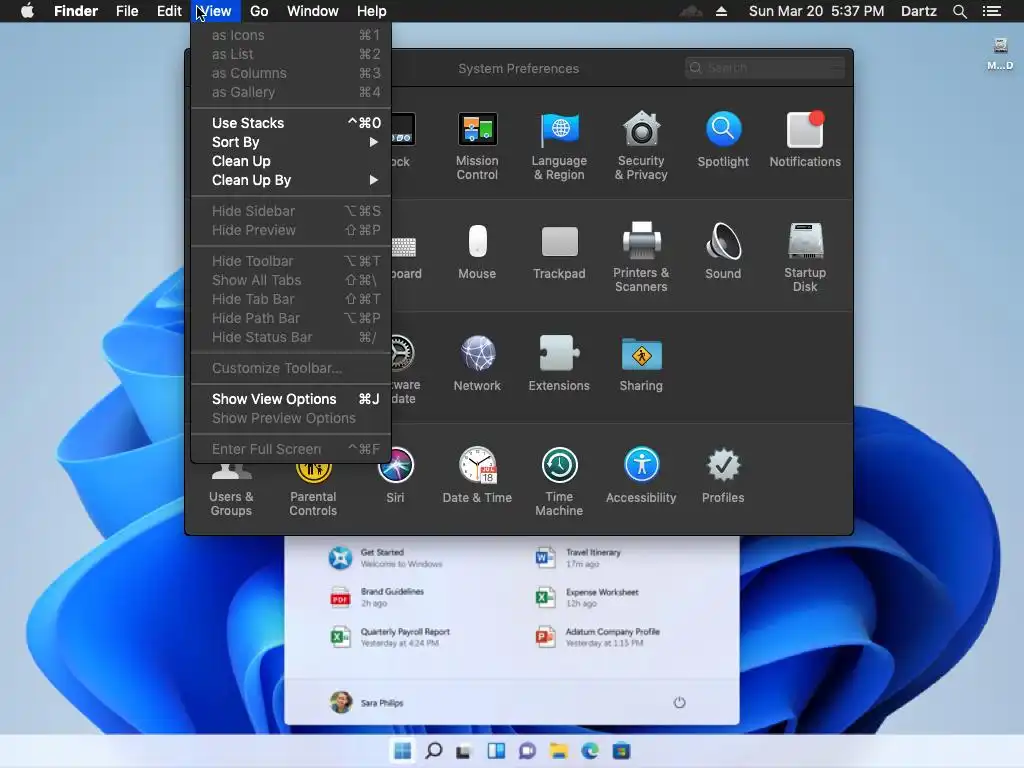The width and height of the screenshot is (1024, 768).
Task: Open Microsoft Store from the taskbar
Action: coord(622,751)
